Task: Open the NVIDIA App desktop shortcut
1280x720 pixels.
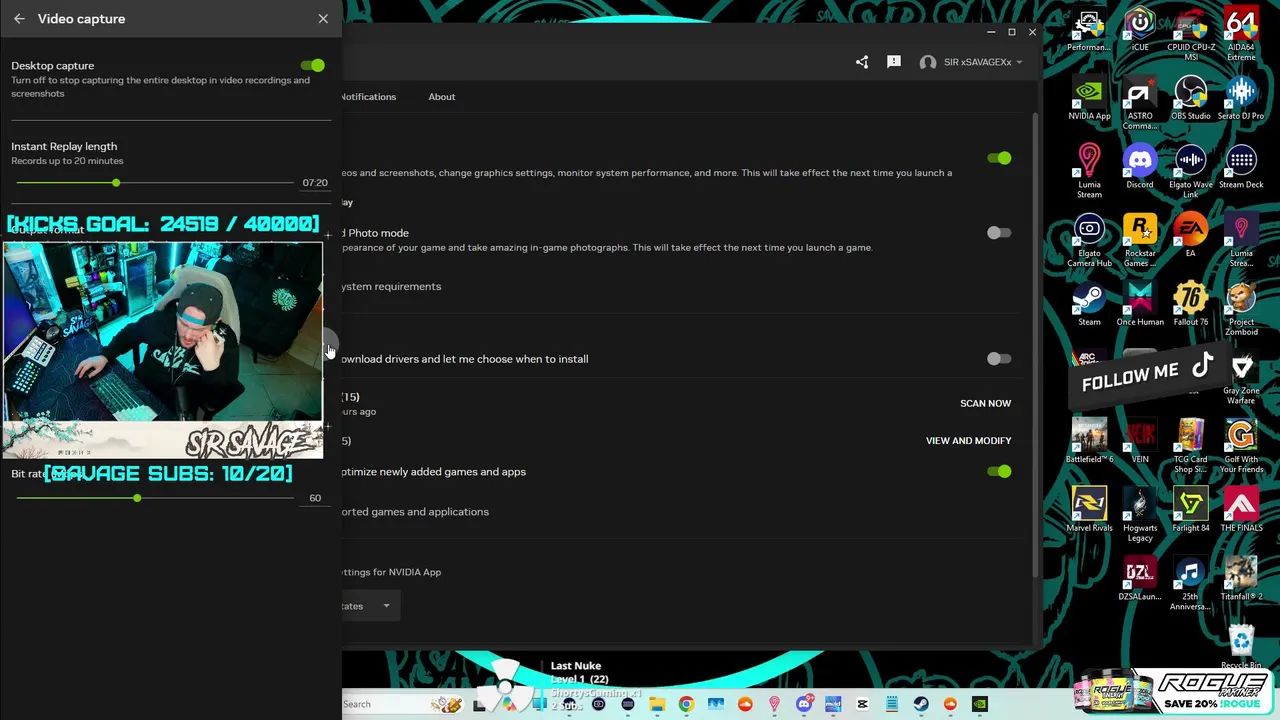Action: 1089,100
